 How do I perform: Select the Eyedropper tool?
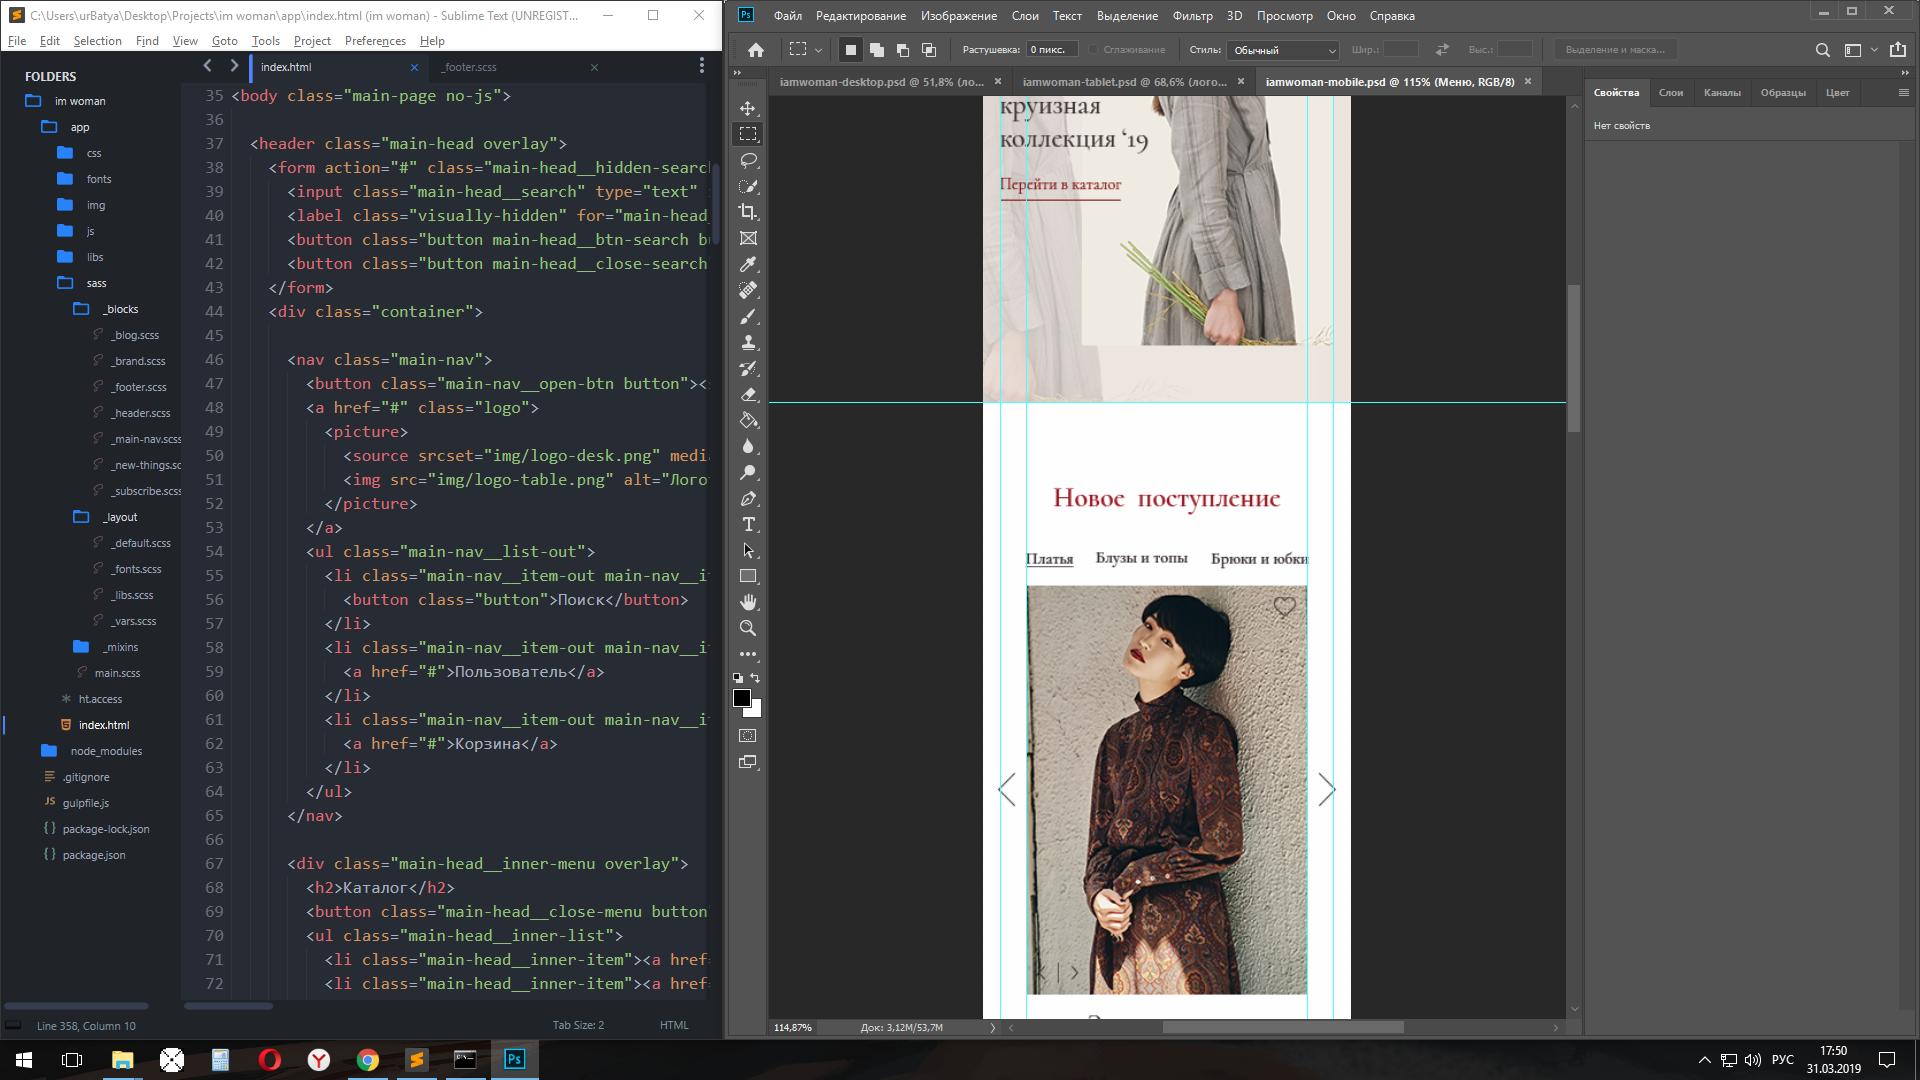coord(748,264)
